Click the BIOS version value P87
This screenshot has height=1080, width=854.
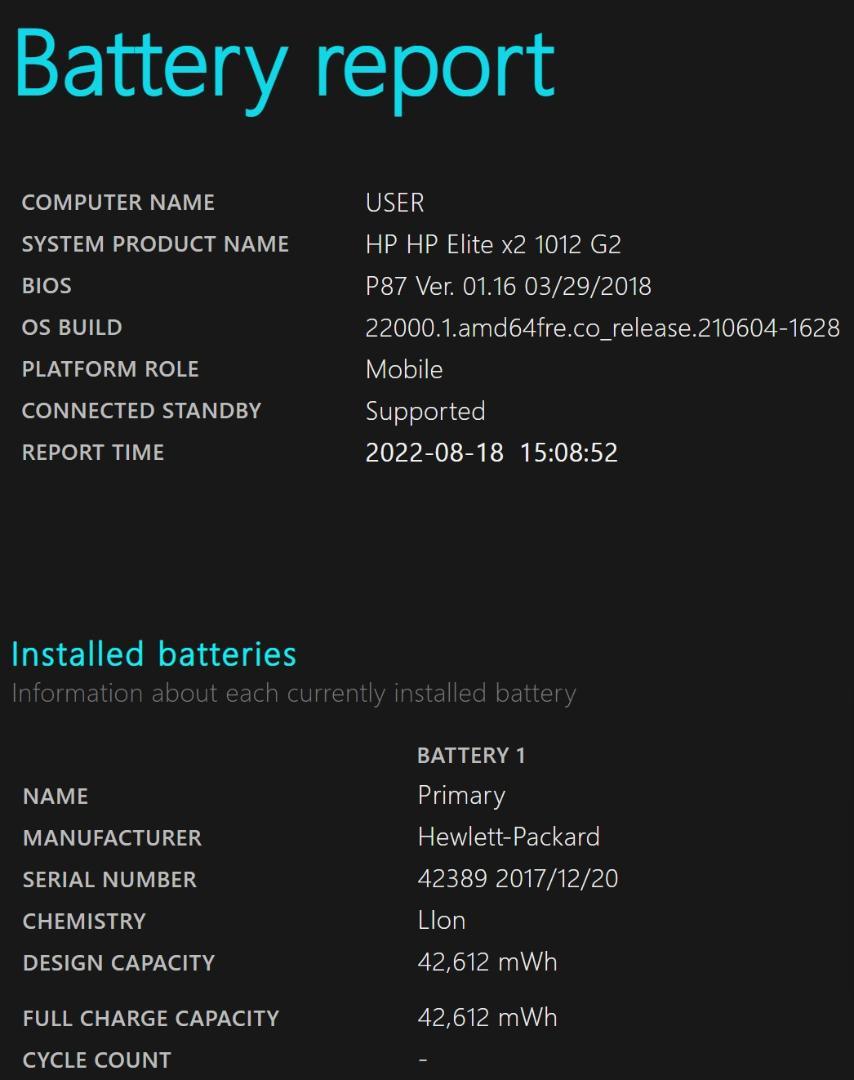(508, 286)
